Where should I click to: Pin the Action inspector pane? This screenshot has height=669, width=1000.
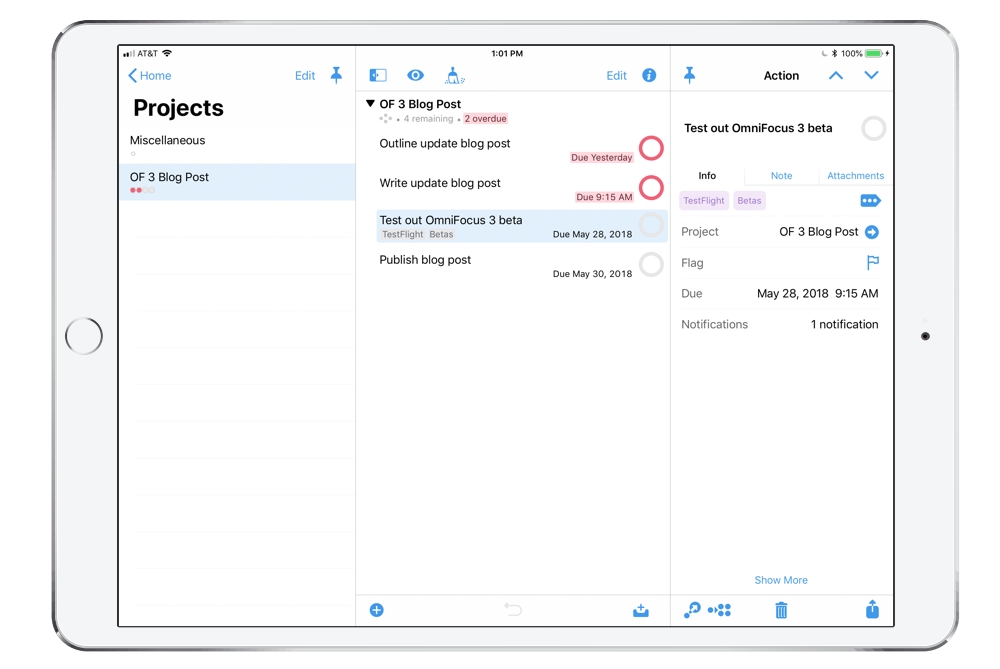coord(689,75)
